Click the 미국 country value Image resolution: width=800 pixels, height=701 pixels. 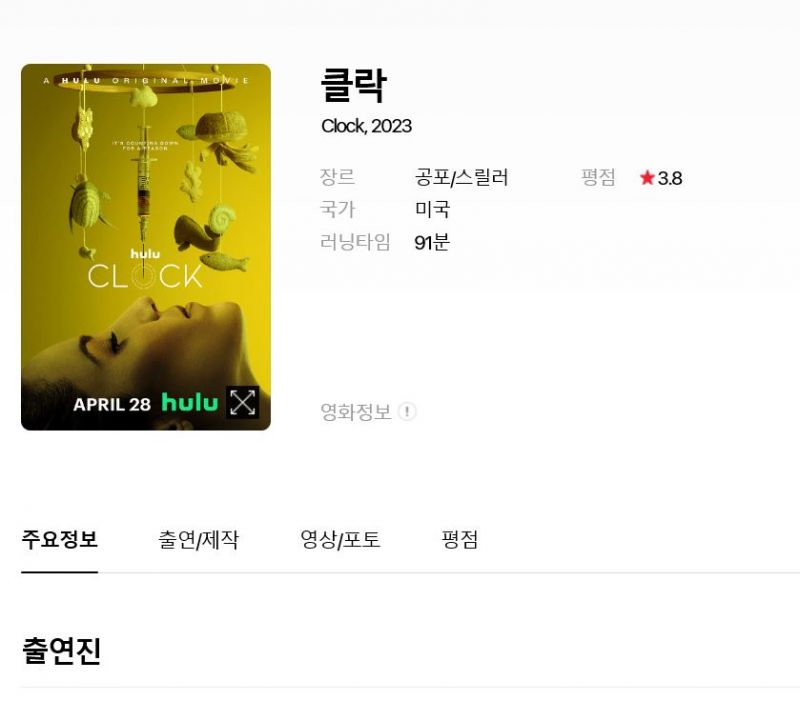pyautogui.click(x=432, y=209)
